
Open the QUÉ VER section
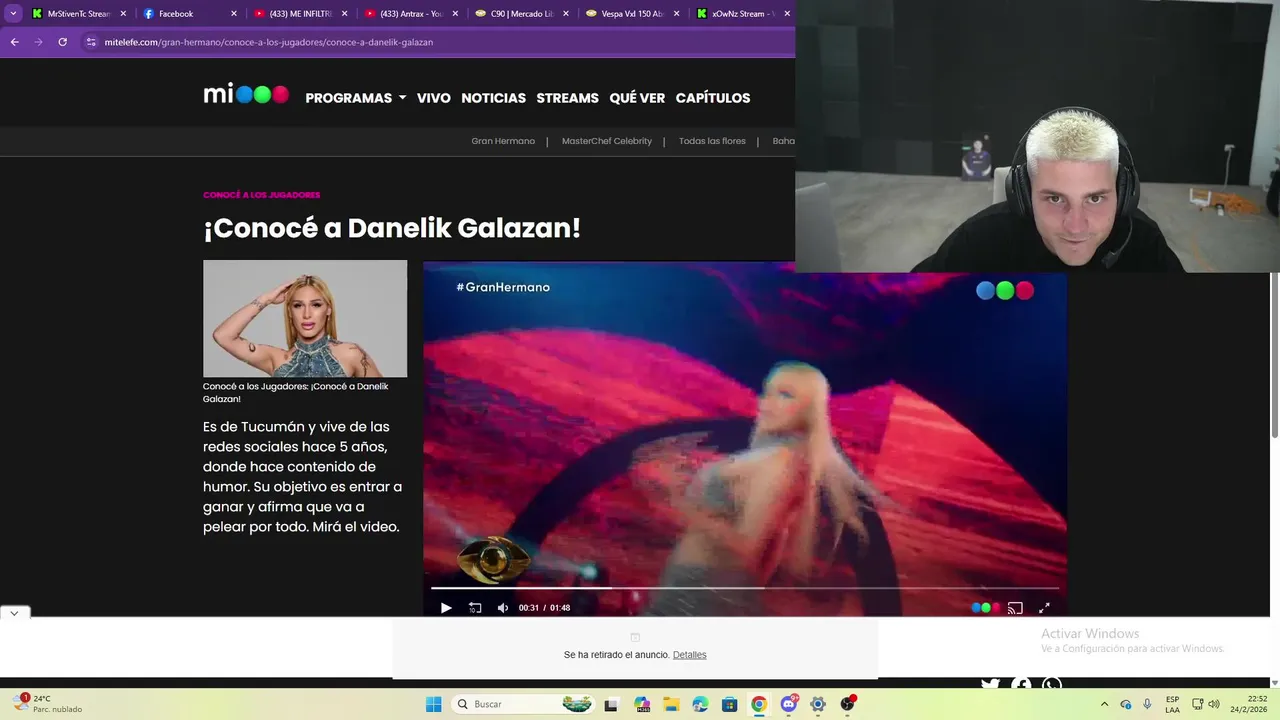click(637, 98)
